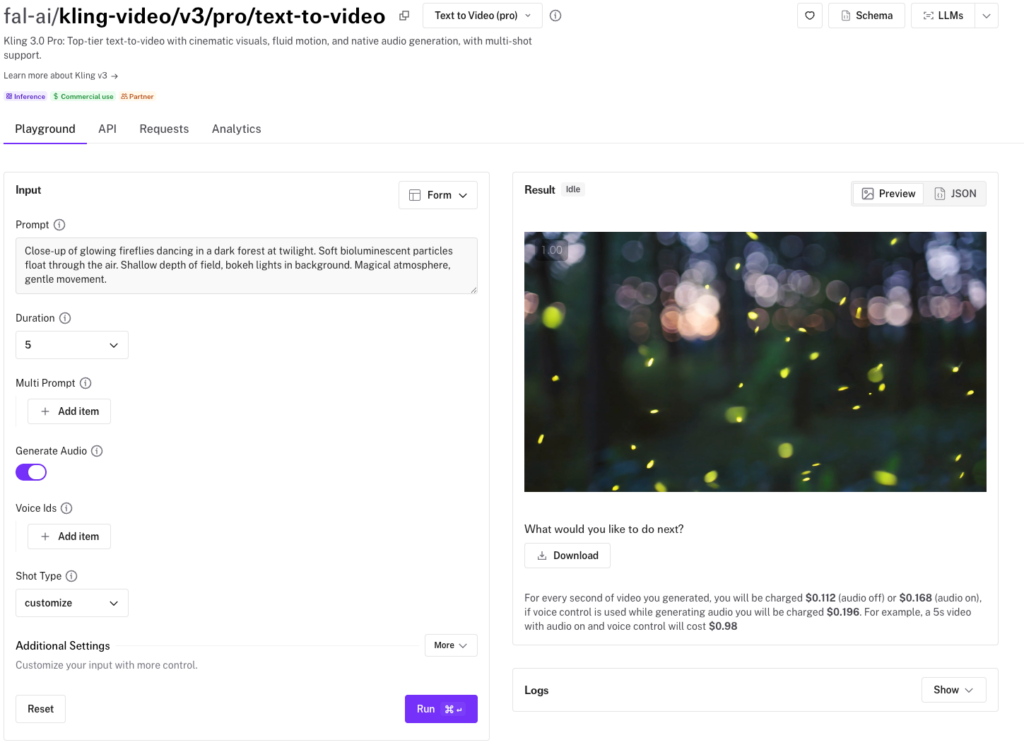The image size is (1024, 745).
Task: Switch to the API tab
Action: click(107, 129)
